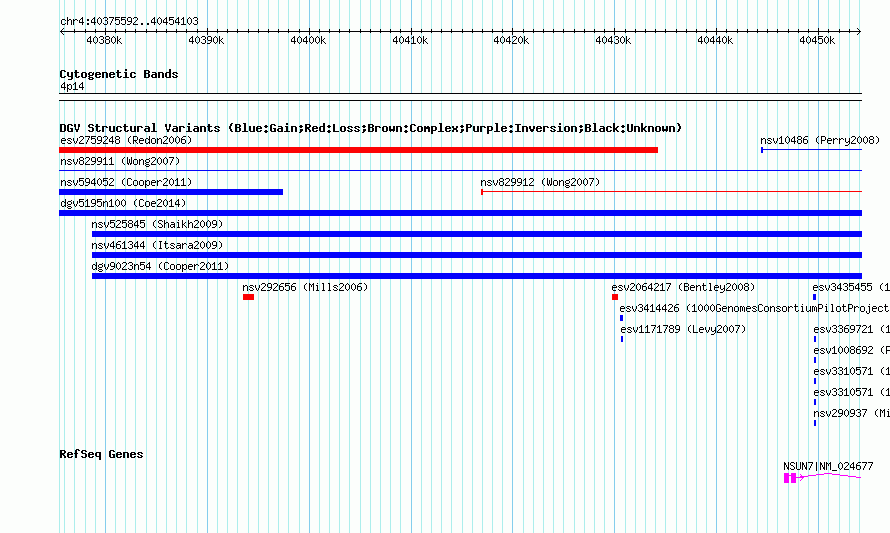
Task: Open the esv3369721 variant label
Action: coord(851,329)
